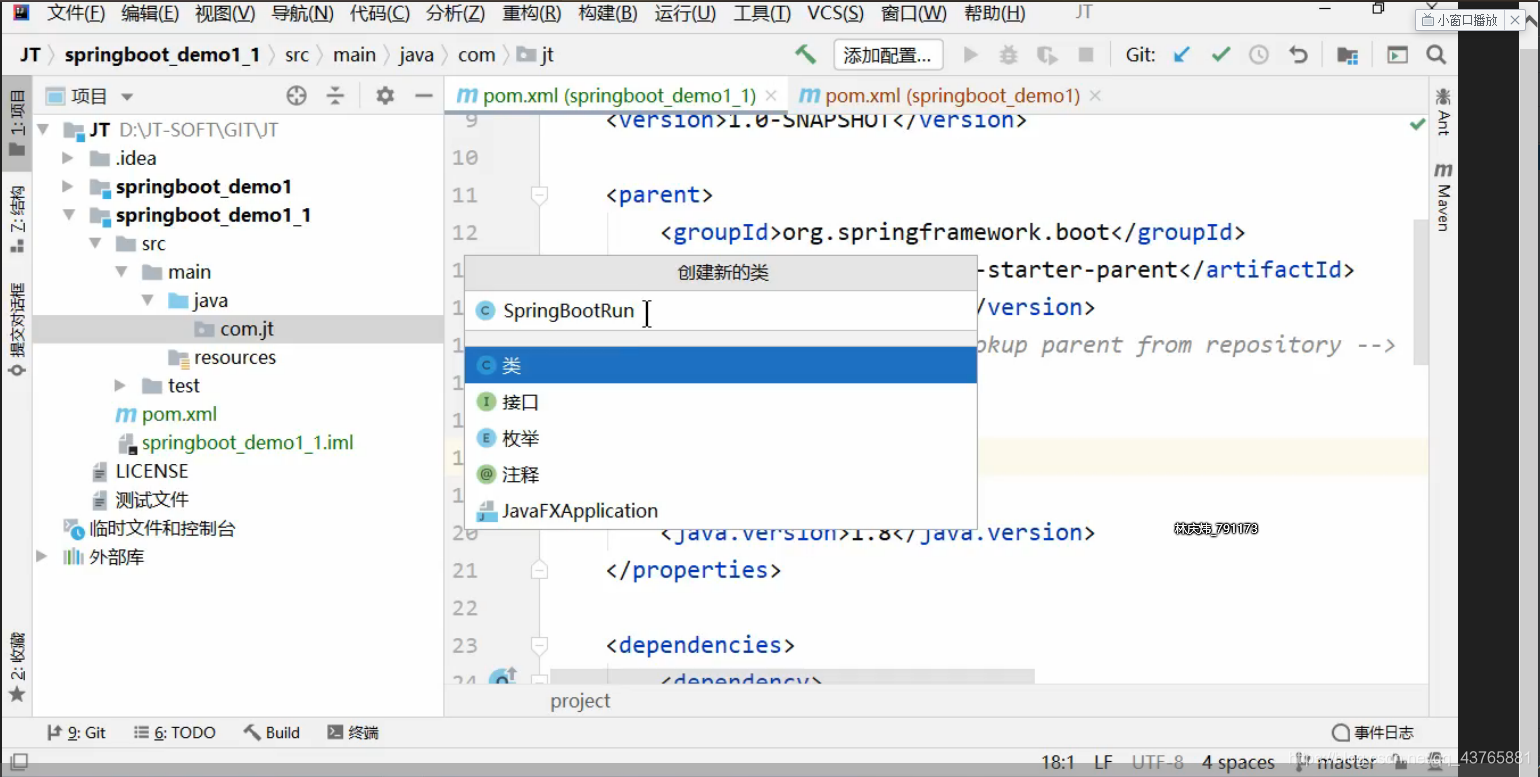Click Git Commit checkmark icon
This screenshot has width=1540, height=777.
1220,55
